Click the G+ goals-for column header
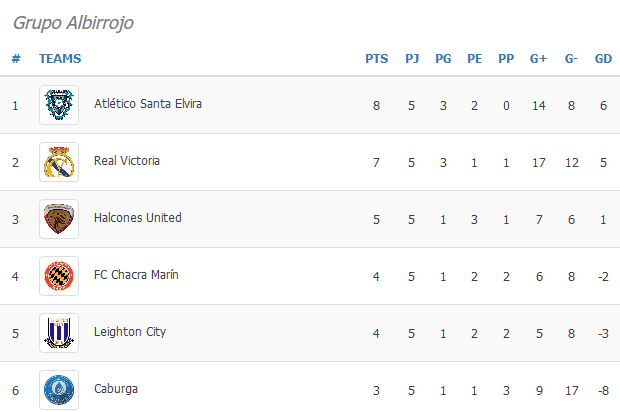The image size is (620, 412). click(x=538, y=59)
